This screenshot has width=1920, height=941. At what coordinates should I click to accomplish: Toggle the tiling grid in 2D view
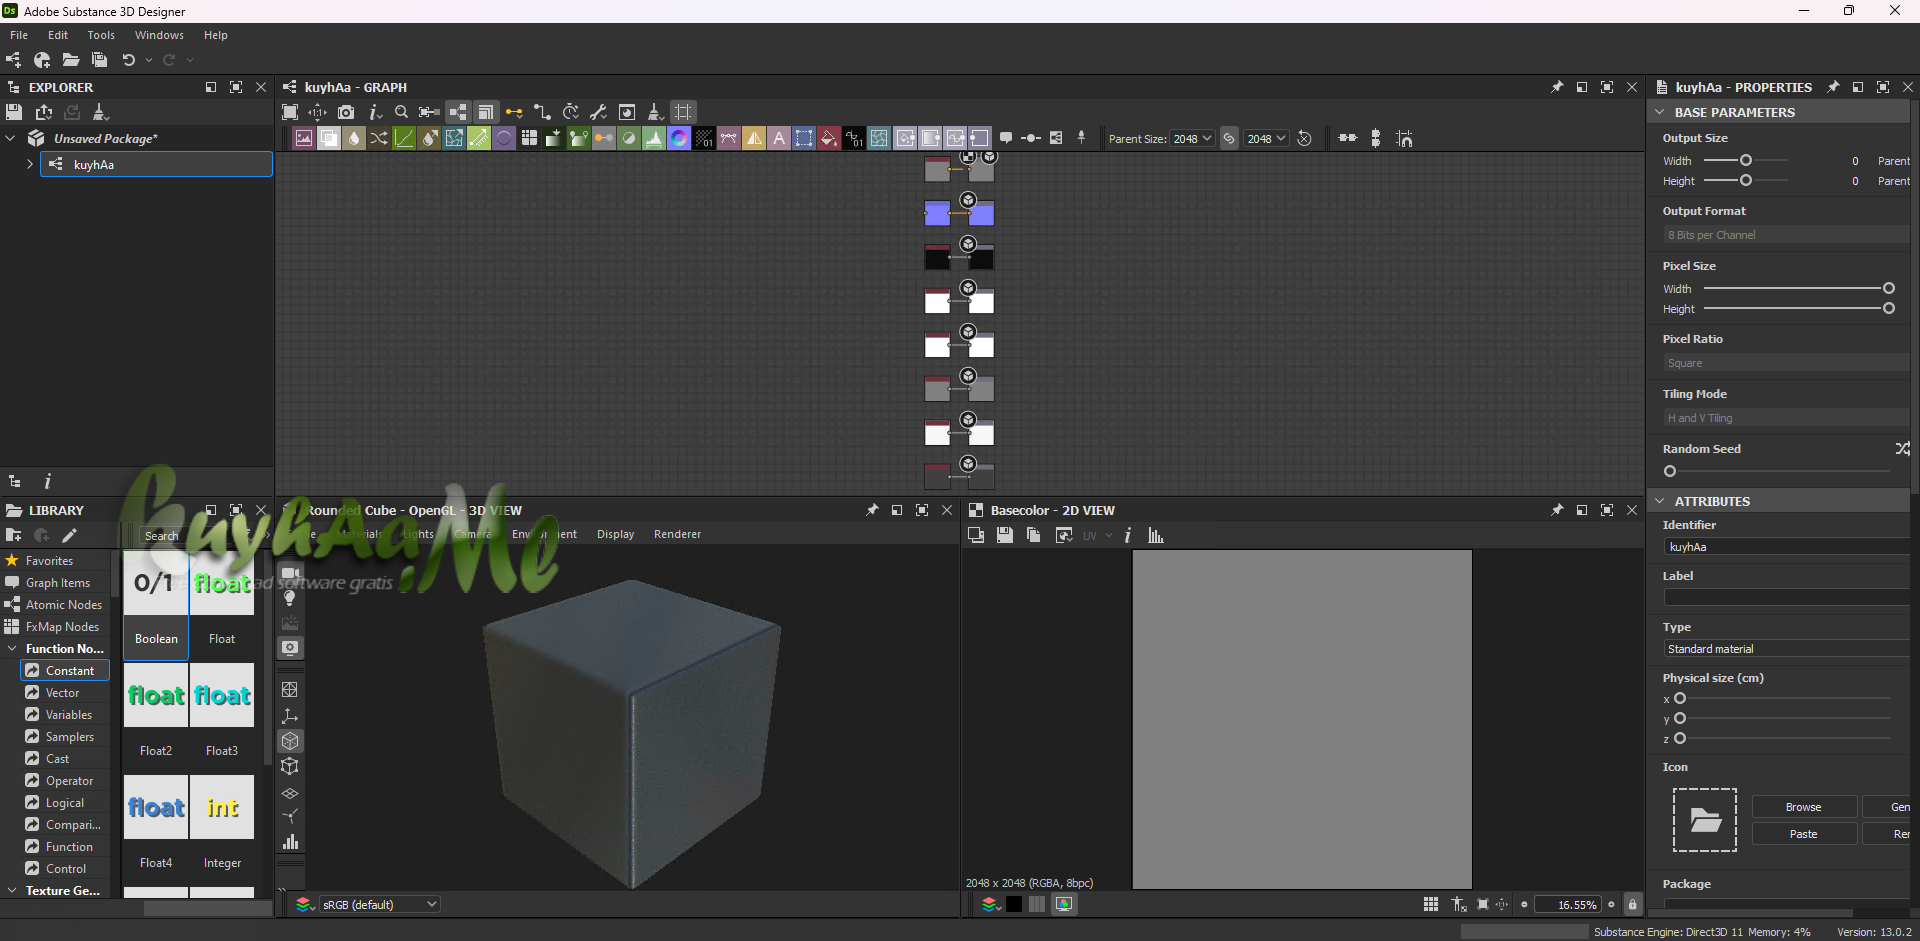point(1431,904)
